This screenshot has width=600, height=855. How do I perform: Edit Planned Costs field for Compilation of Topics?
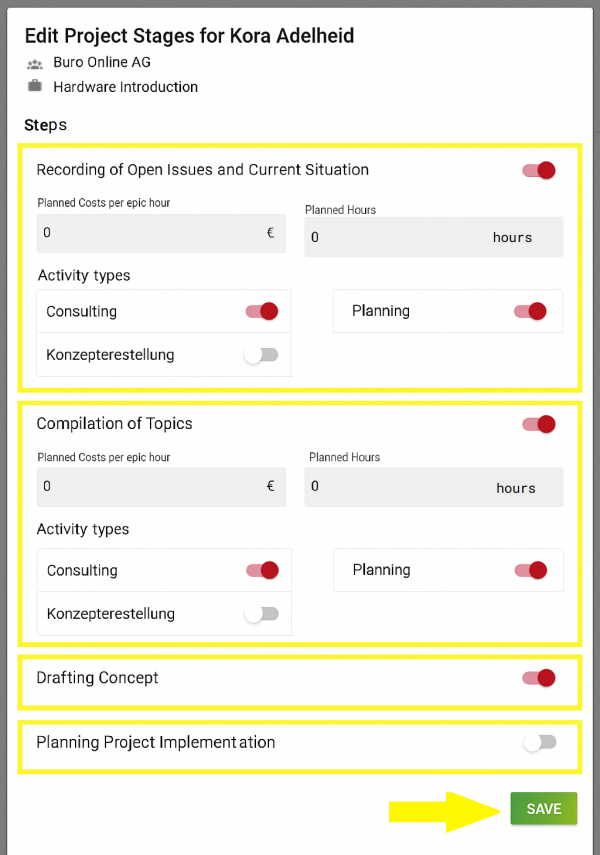tap(150, 487)
